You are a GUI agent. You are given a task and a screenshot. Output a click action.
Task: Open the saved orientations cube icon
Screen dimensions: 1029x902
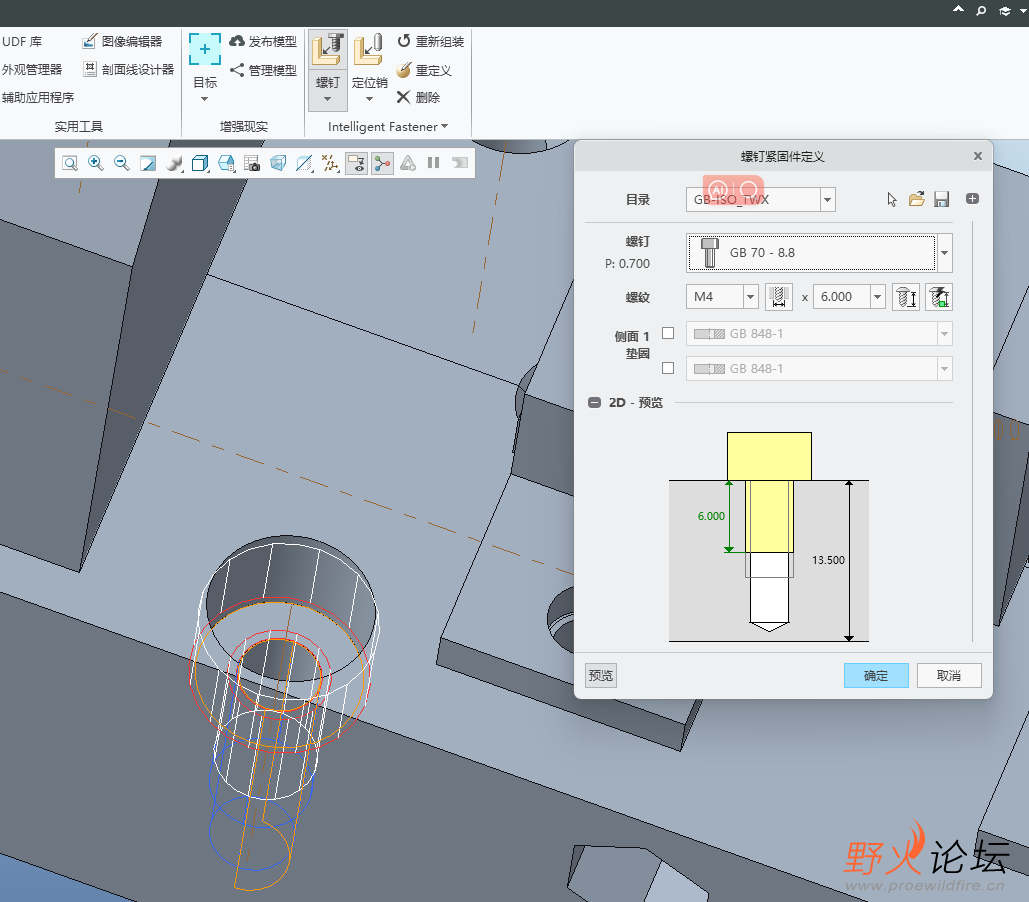pyautogui.click(x=200, y=163)
